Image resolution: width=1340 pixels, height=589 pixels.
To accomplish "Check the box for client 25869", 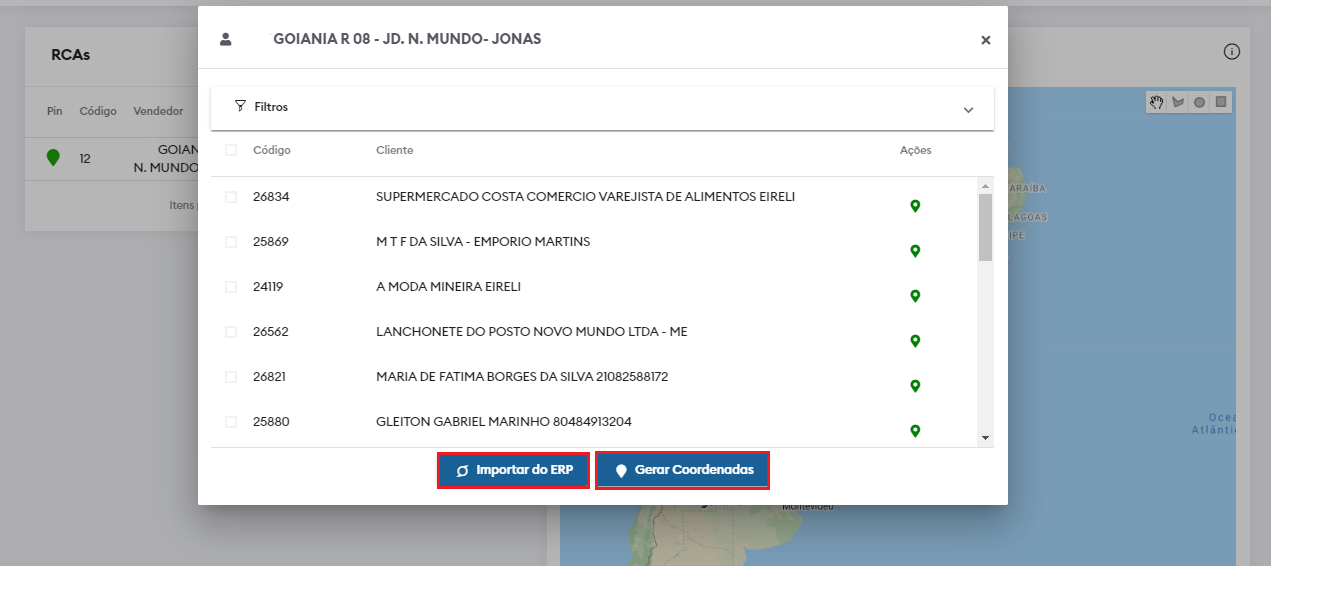I will 231,242.
